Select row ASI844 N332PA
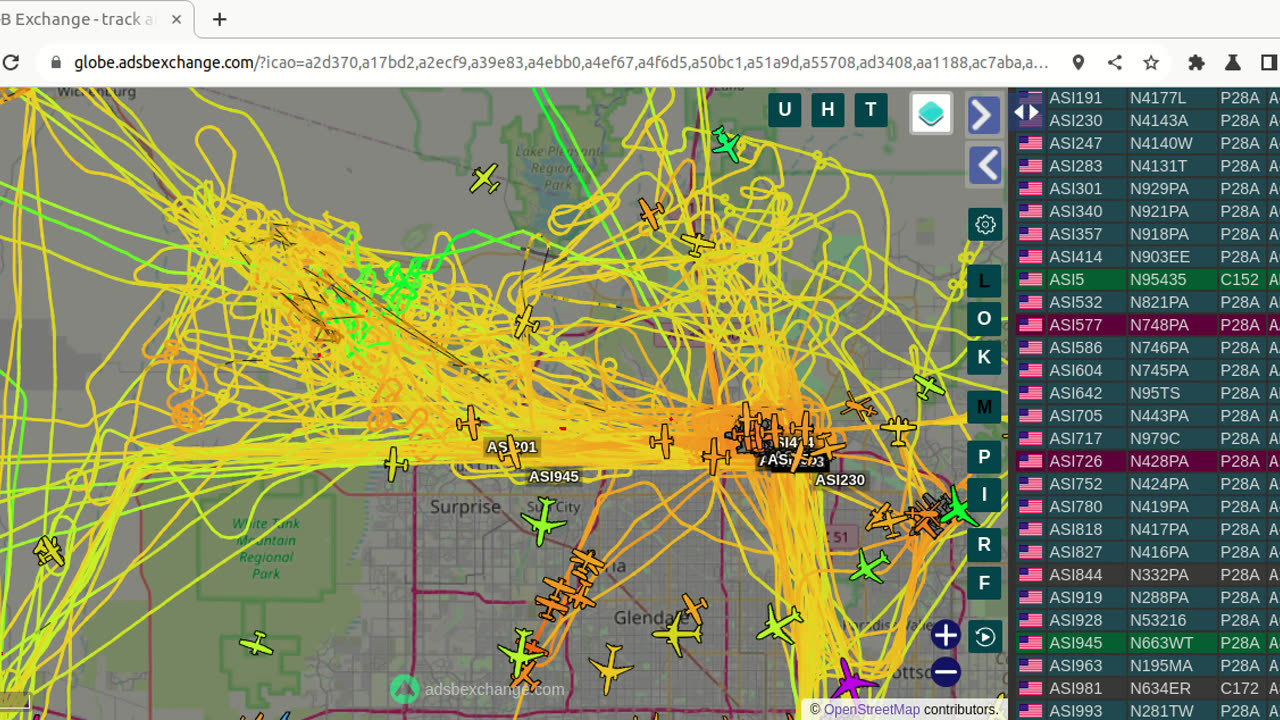Image resolution: width=1280 pixels, height=720 pixels. pyautogui.click(x=1148, y=575)
